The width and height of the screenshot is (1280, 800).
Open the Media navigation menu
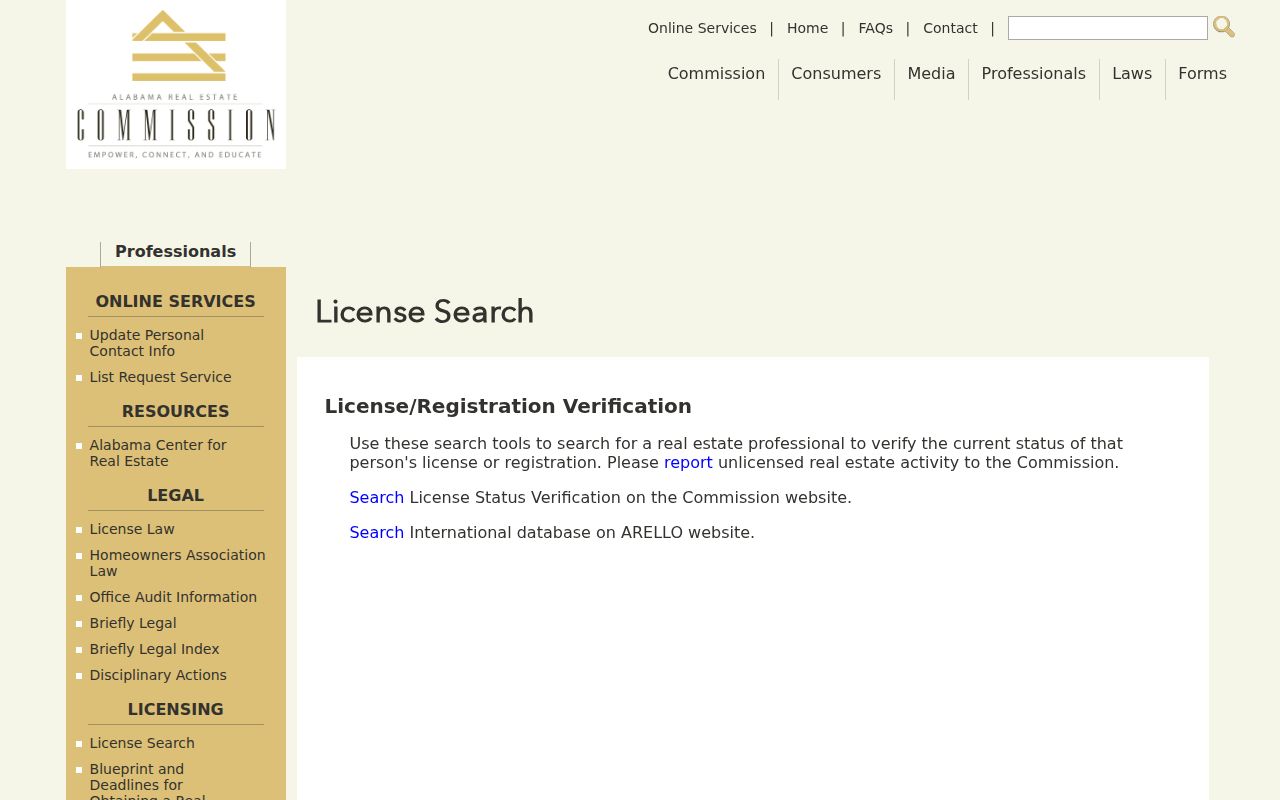(931, 74)
